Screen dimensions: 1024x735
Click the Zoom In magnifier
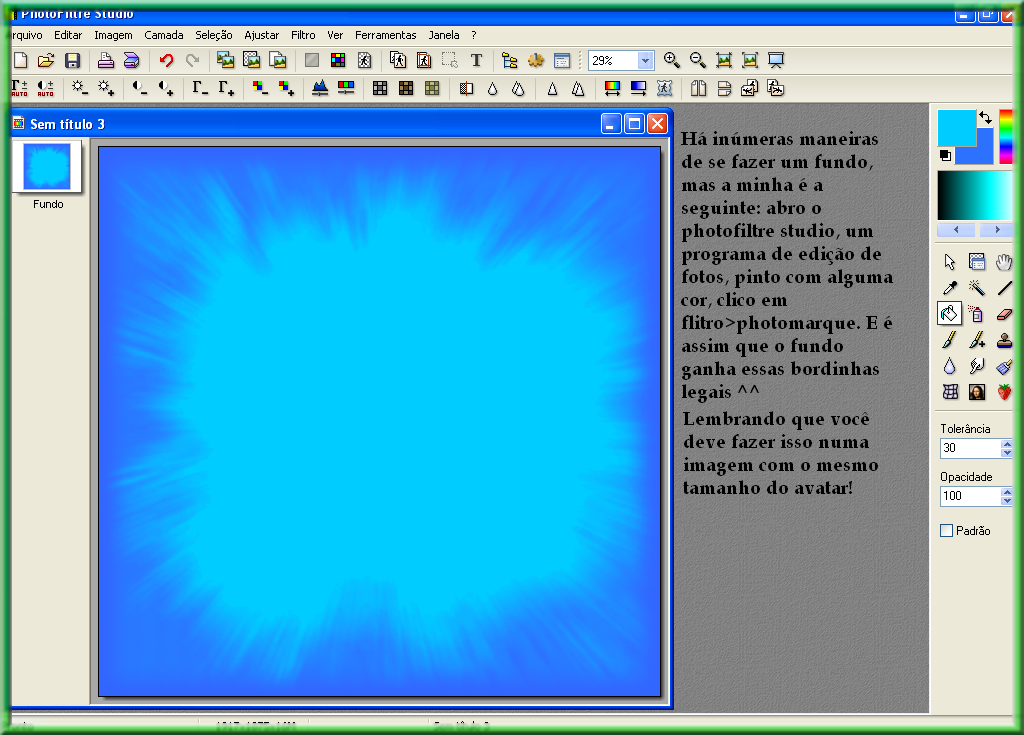tap(671, 61)
